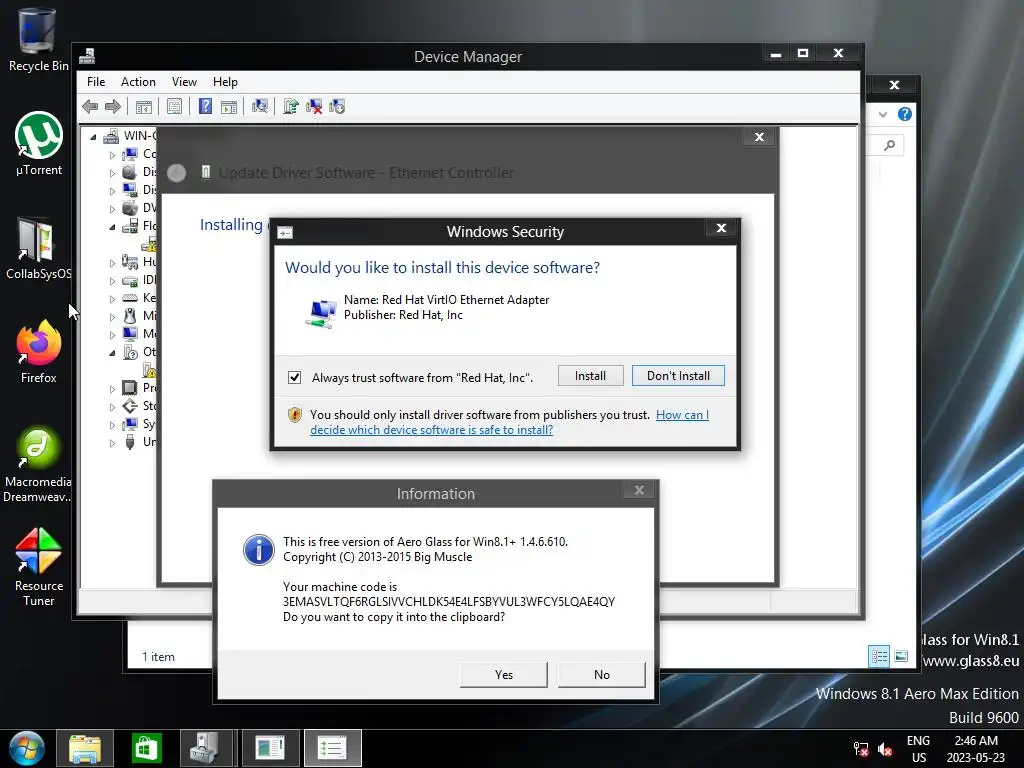Open File Explorer from the taskbar

tap(85, 748)
